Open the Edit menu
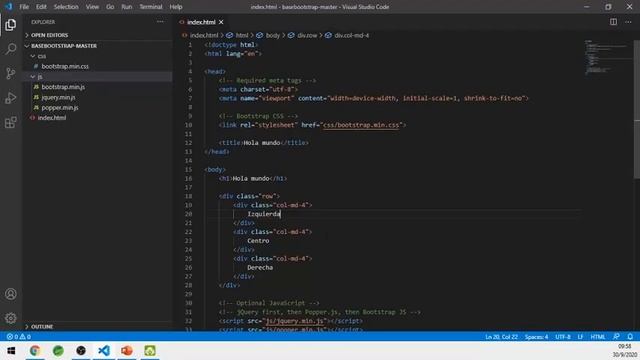The image size is (640, 360). pos(41,7)
